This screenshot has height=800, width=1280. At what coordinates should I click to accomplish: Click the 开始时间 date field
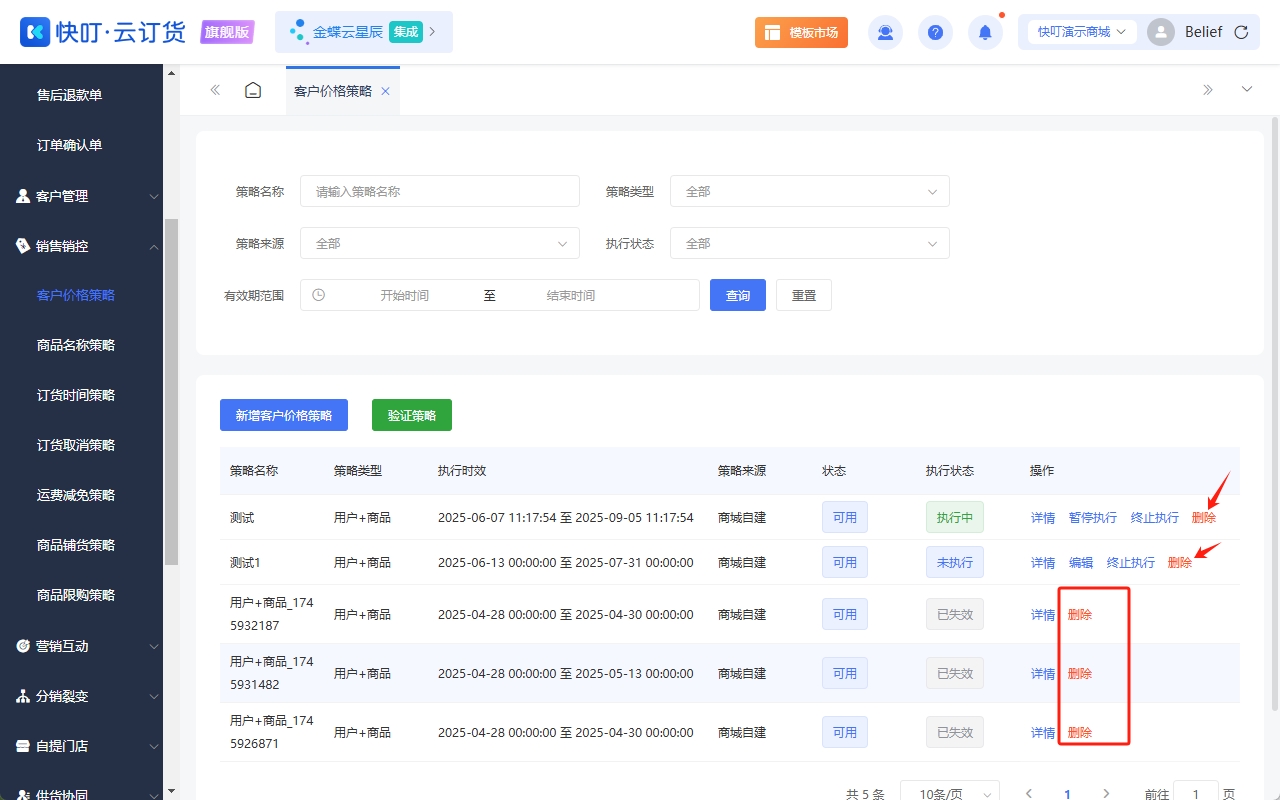405,295
